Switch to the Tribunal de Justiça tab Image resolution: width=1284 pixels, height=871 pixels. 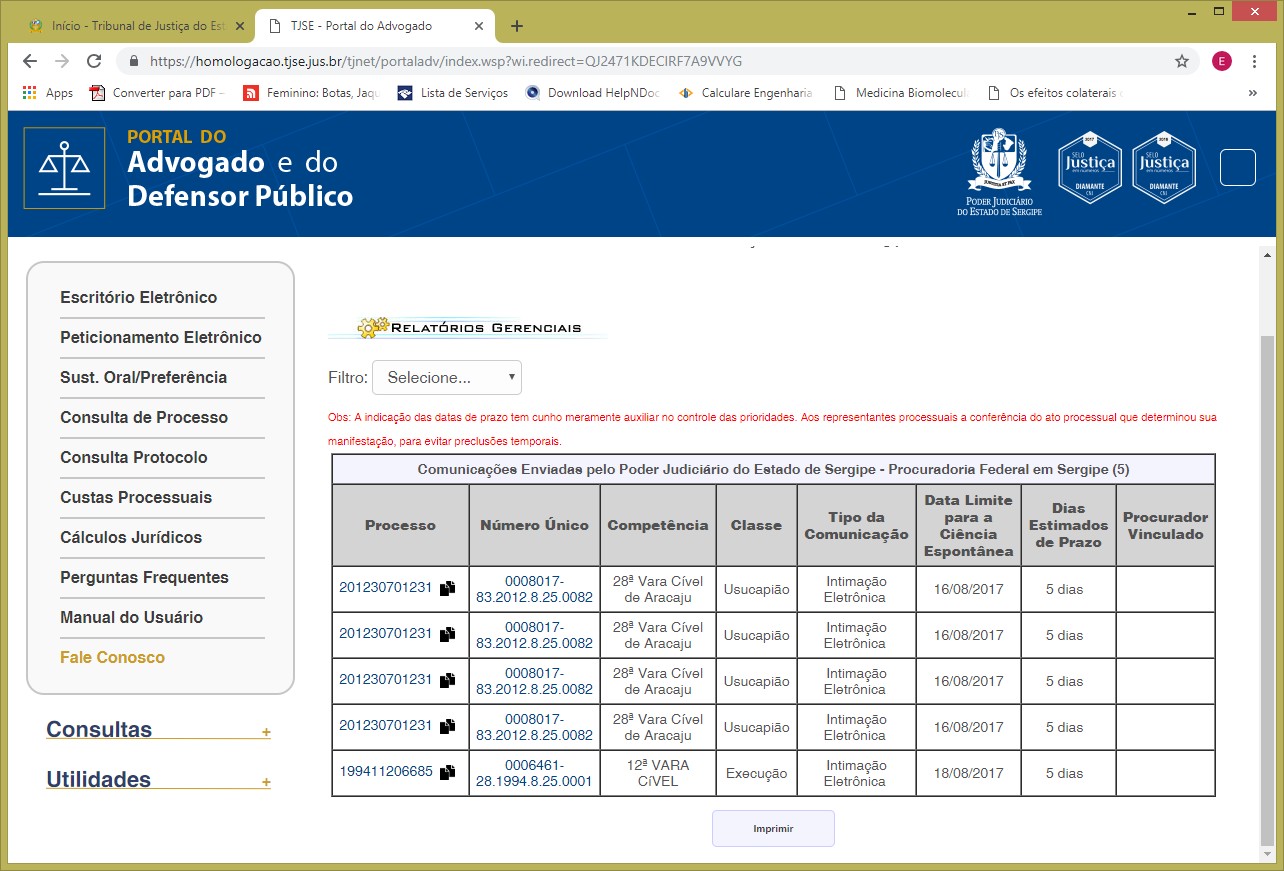128,26
